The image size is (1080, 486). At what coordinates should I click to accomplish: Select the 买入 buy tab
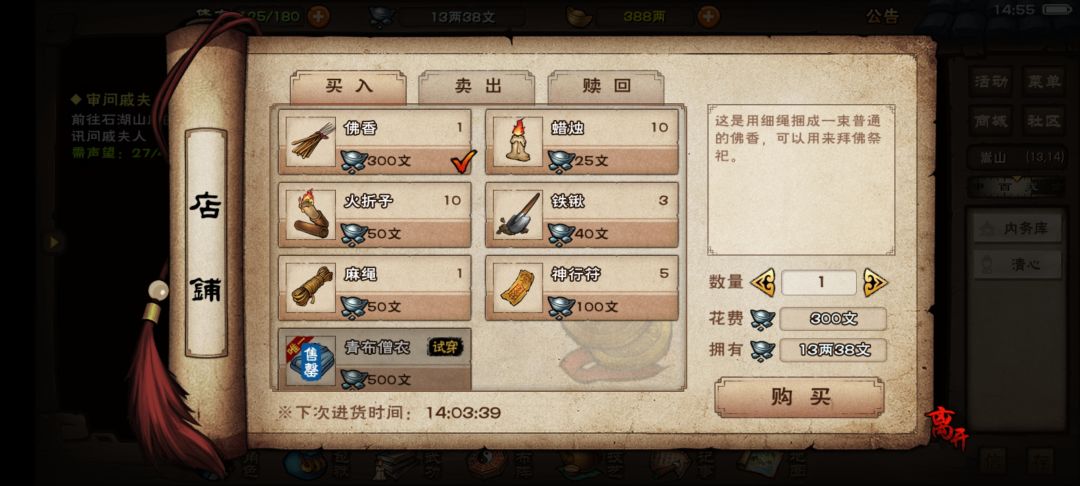[x=348, y=86]
